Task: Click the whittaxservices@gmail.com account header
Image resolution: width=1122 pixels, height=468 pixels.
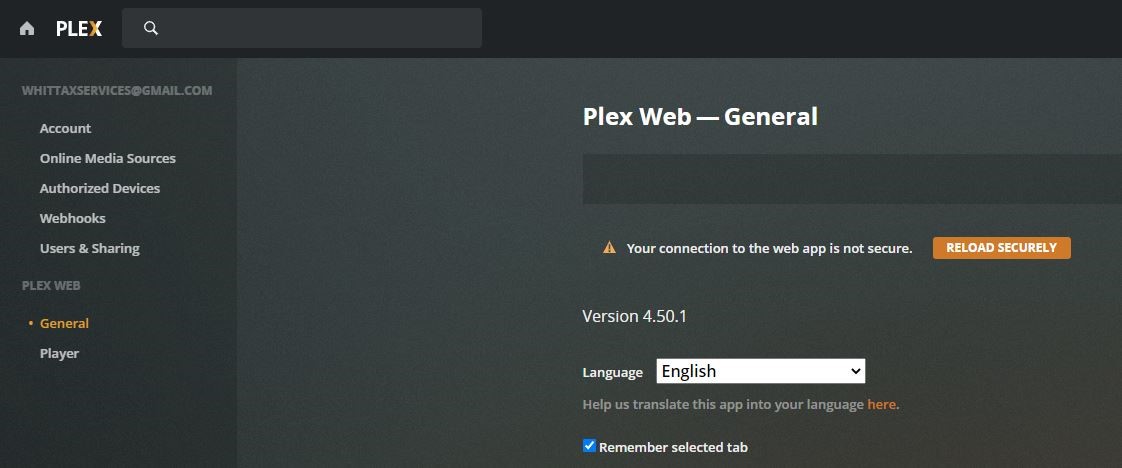Action: click(x=116, y=90)
